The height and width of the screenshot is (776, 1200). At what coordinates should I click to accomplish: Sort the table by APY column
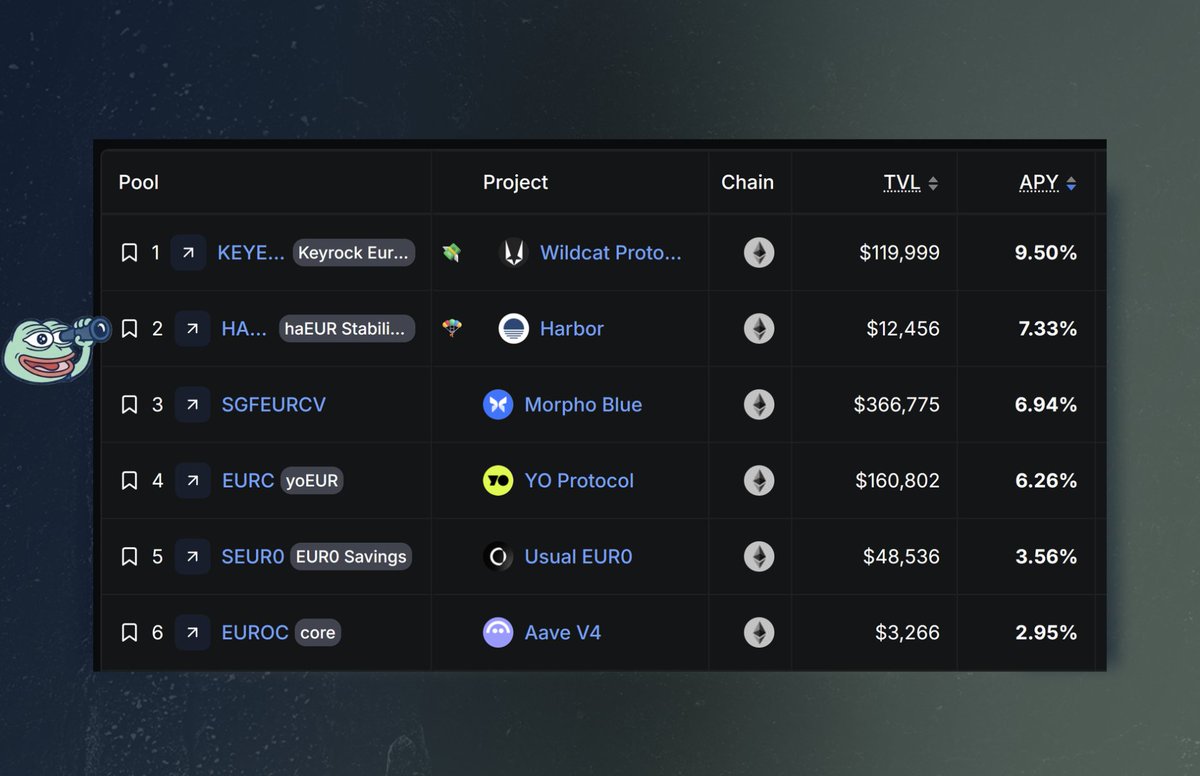coord(1048,183)
